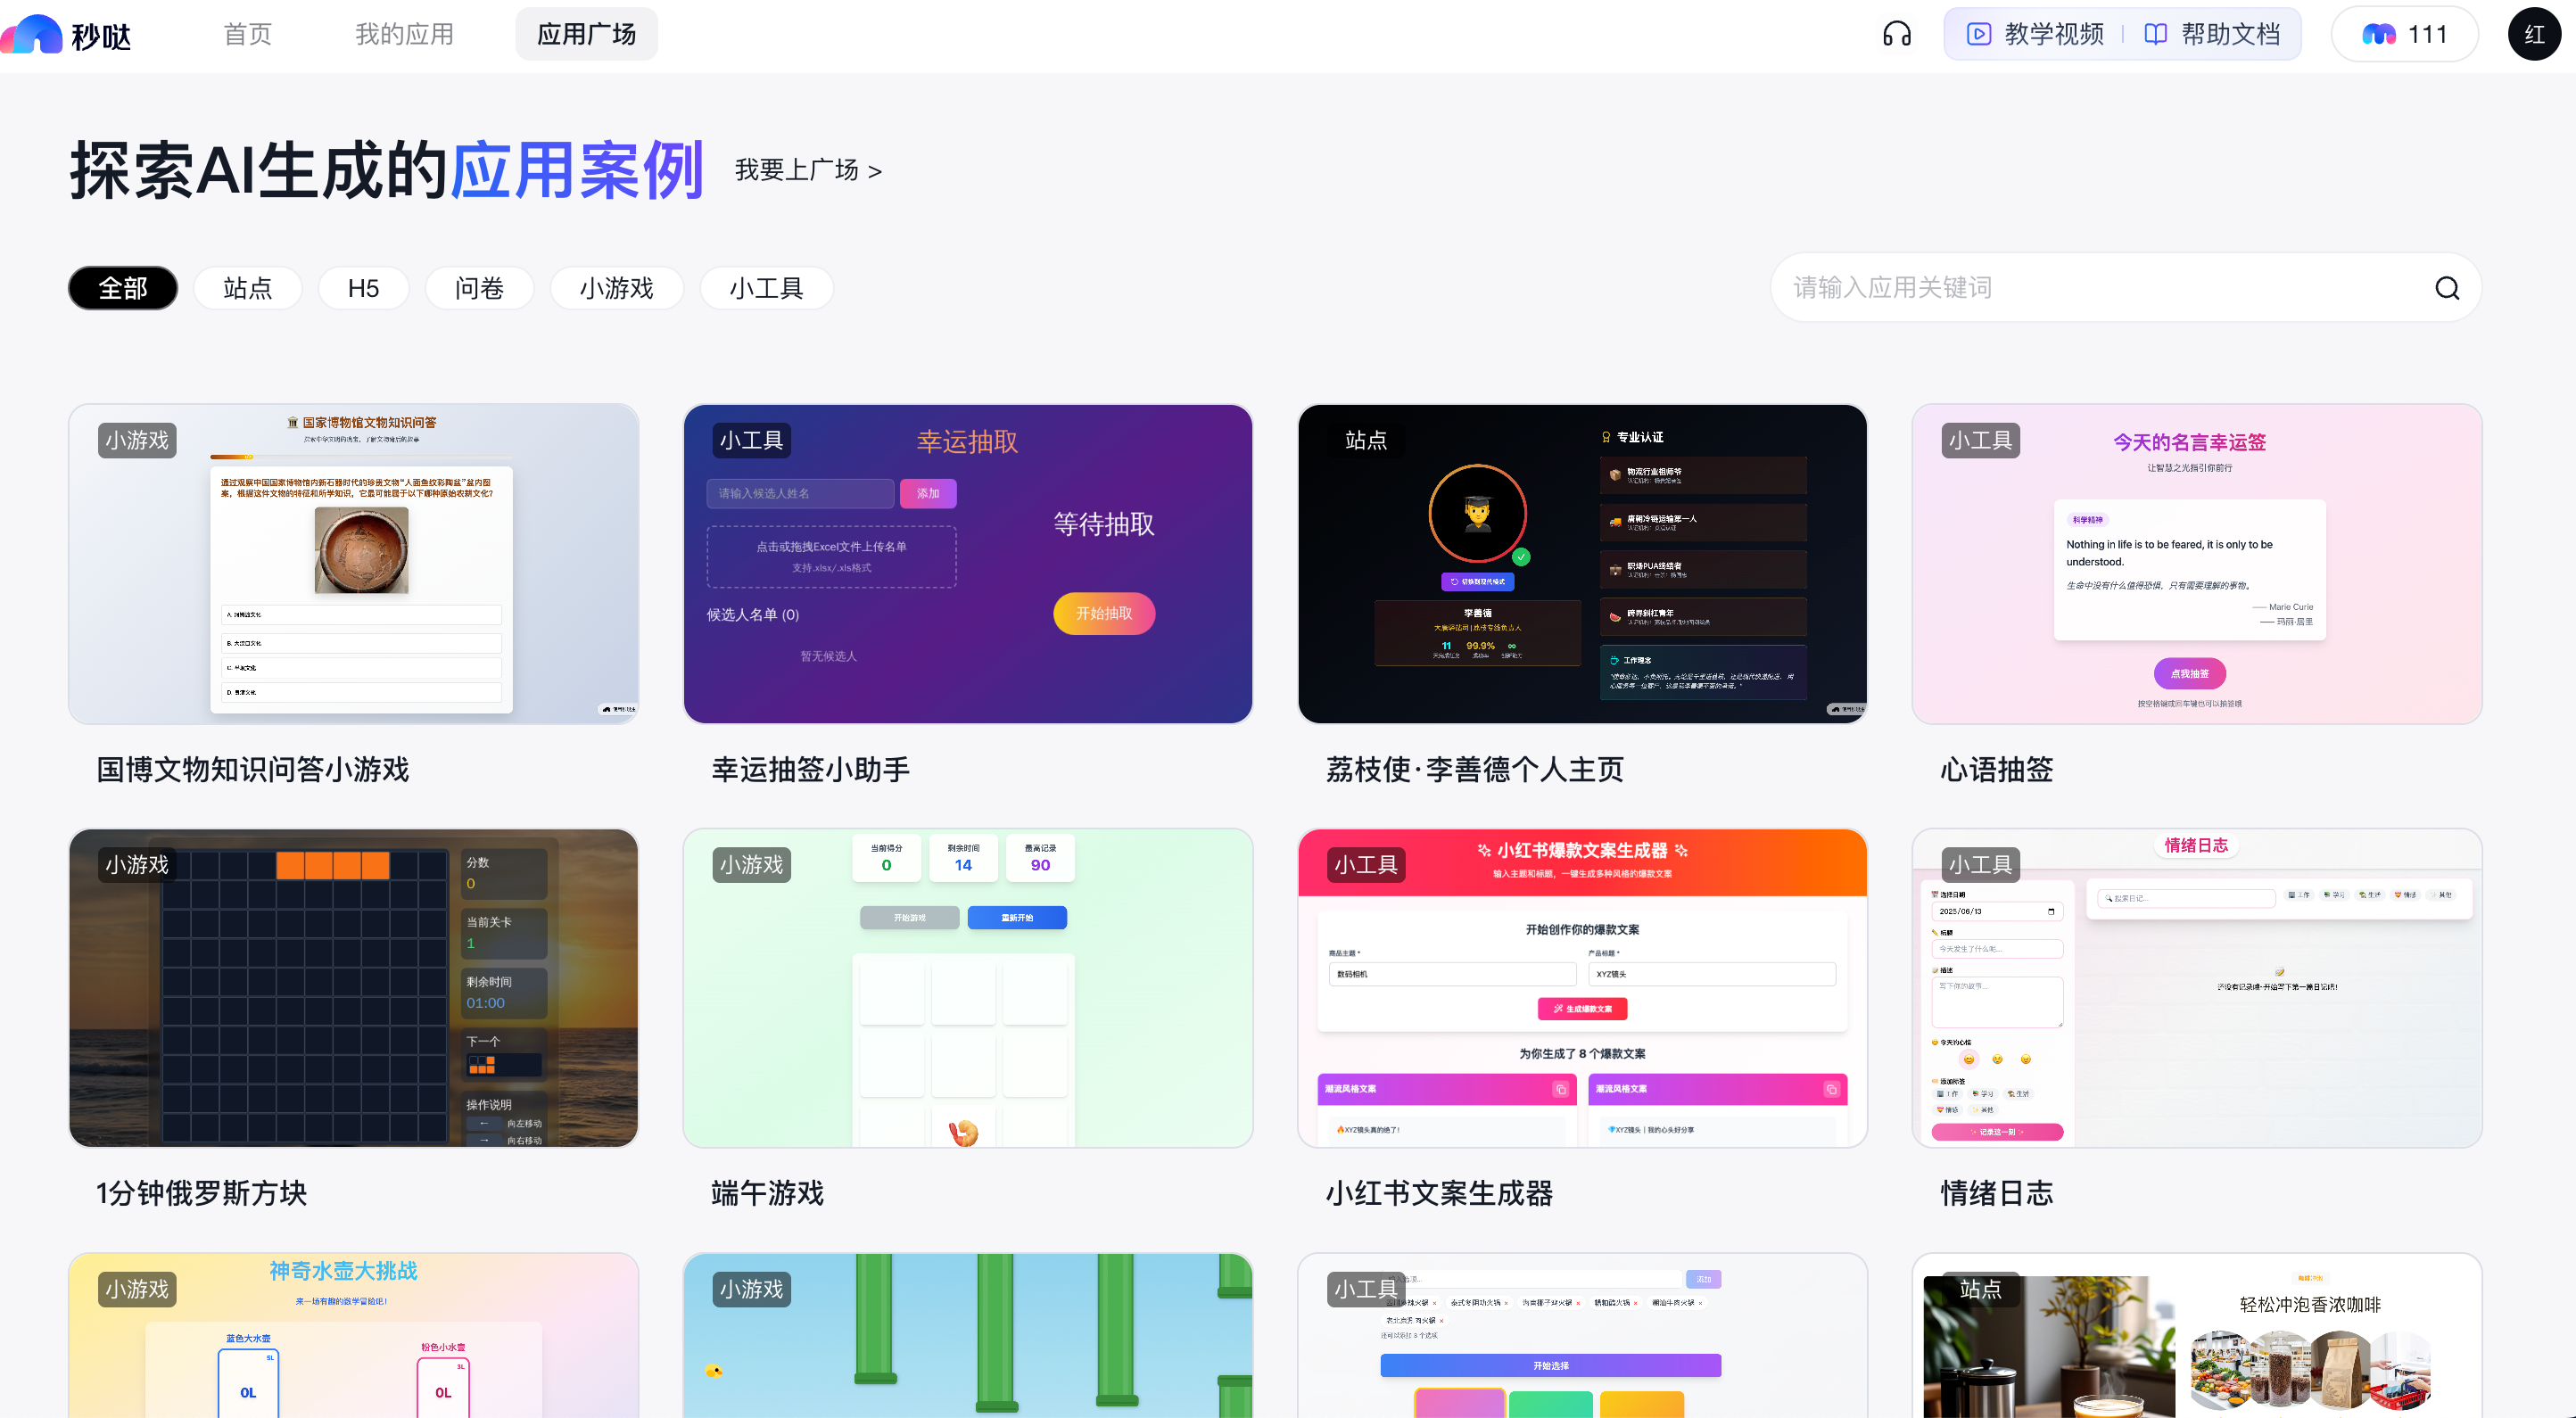The height and width of the screenshot is (1418, 2576).
Task: Click 我要上广场 link
Action: [808, 171]
